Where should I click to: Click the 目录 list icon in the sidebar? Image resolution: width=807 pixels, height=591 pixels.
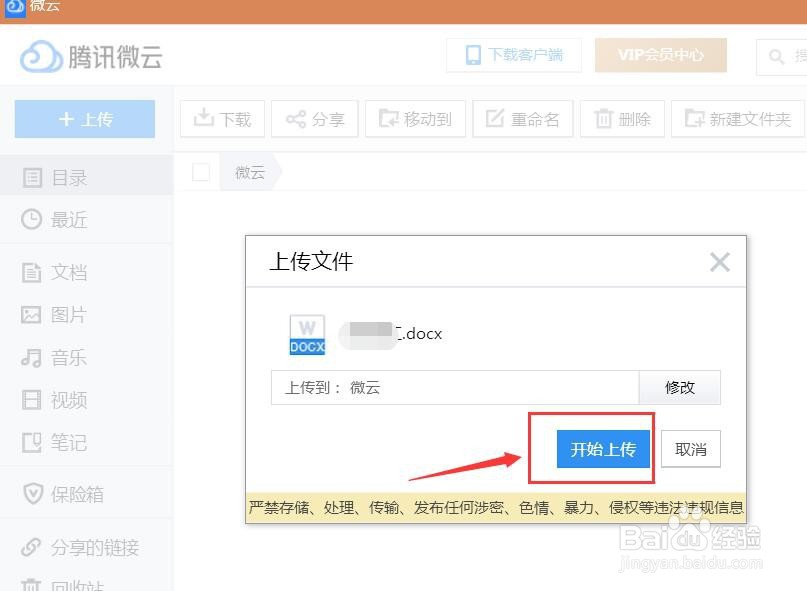click(x=32, y=178)
